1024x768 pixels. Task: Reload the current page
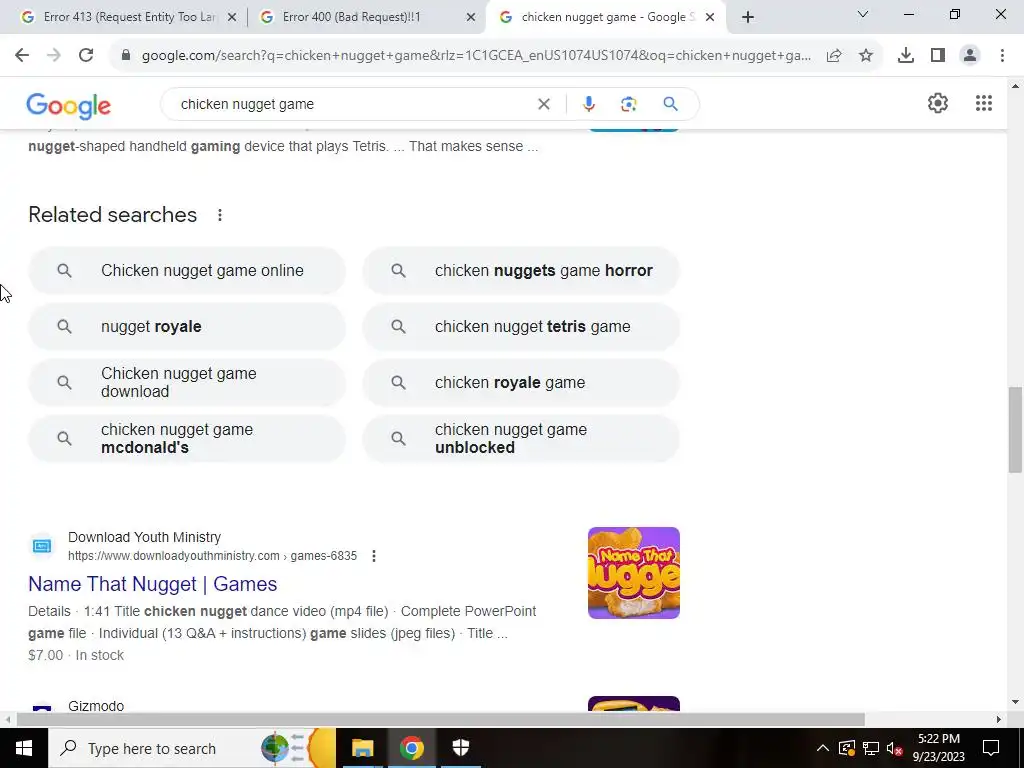[x=86, y=56]
